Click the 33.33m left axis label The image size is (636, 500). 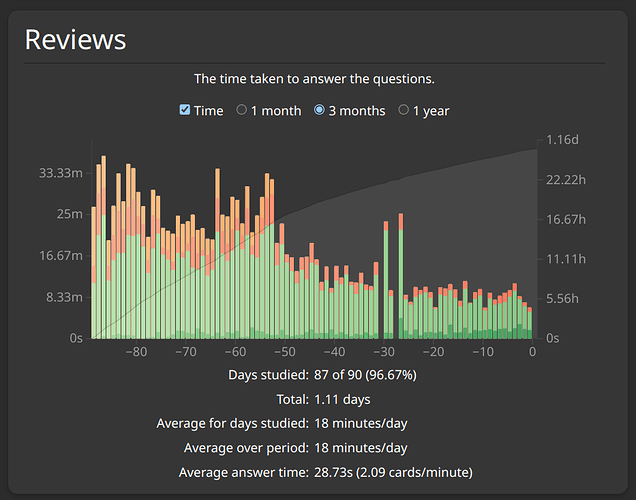click(x=61, y=173)
